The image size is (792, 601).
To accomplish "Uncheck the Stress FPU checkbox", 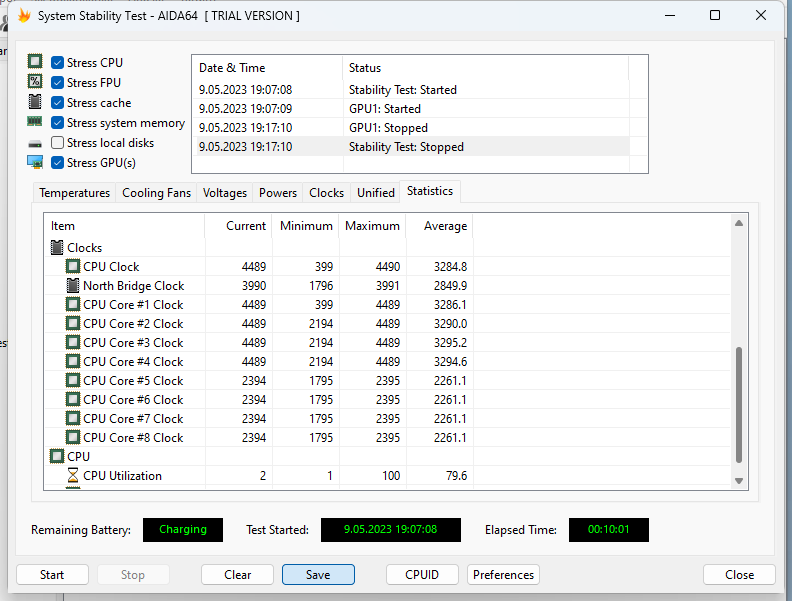I will tap(58, 82).
